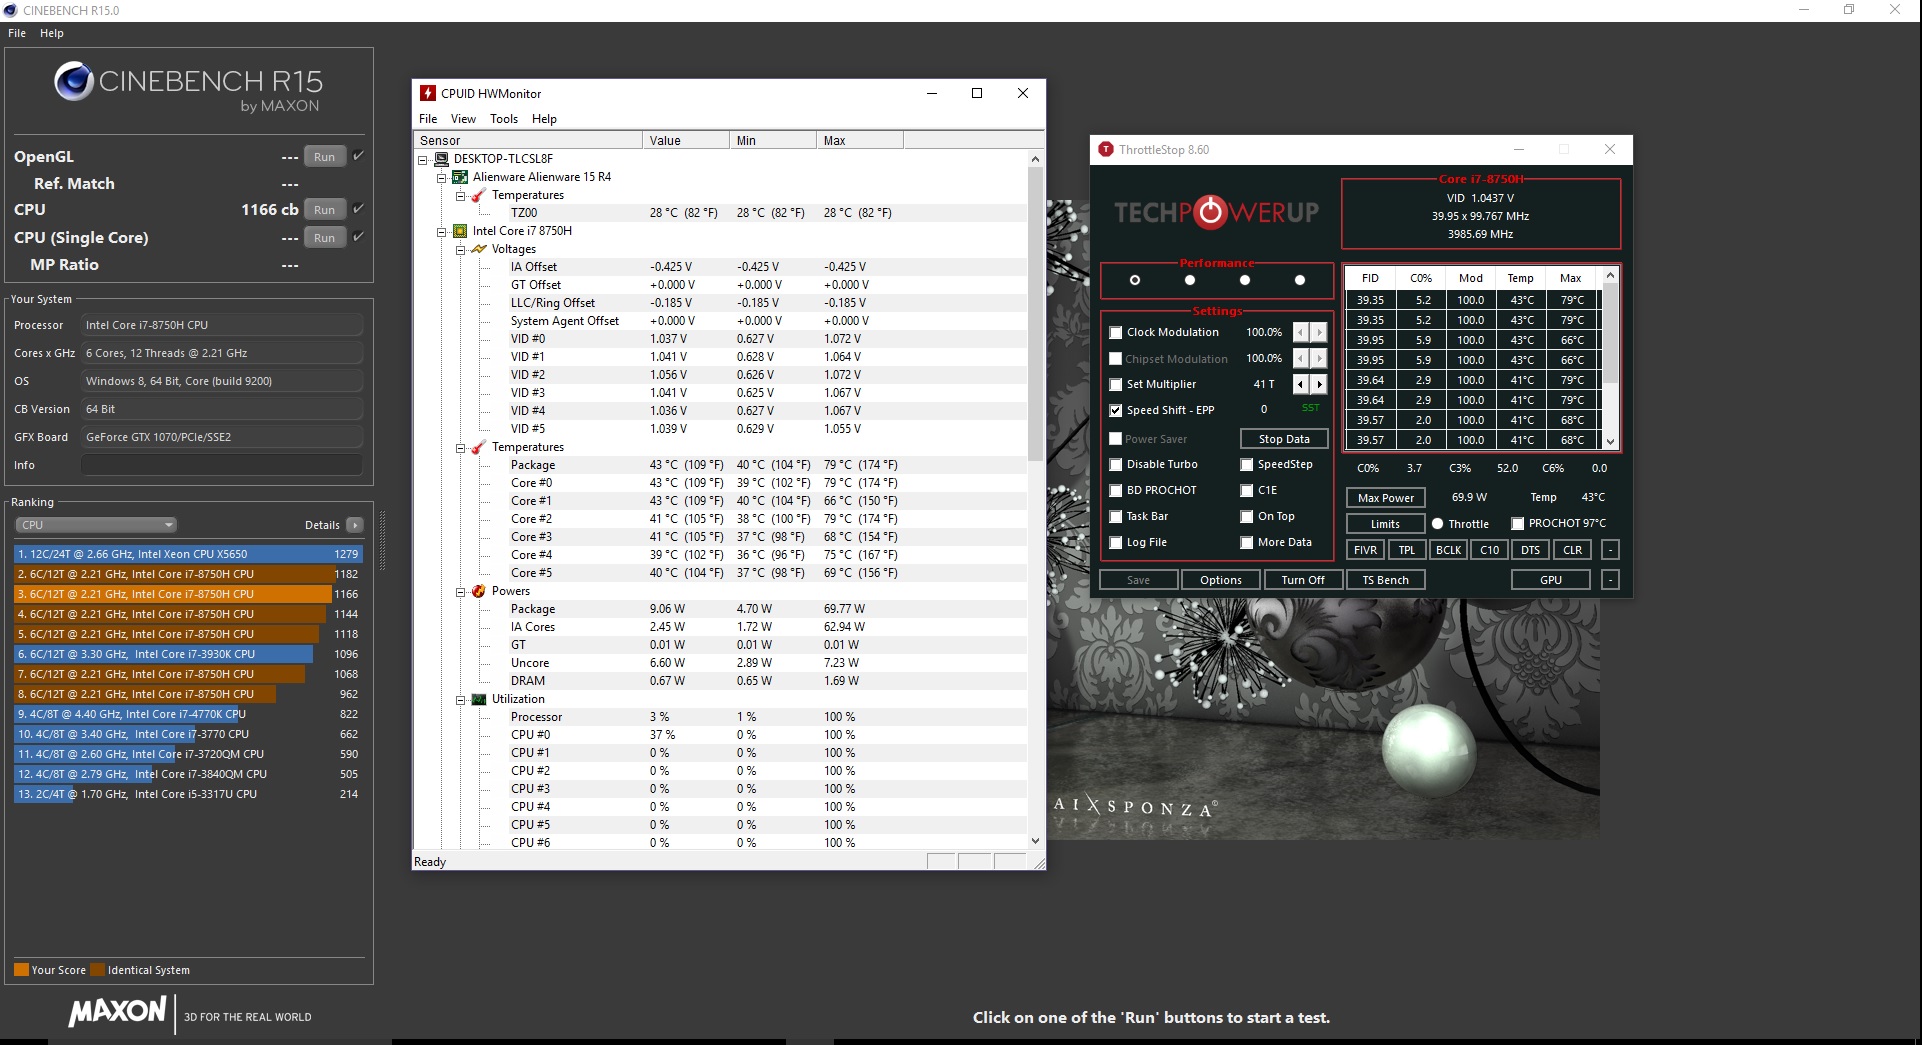Click the ThrottleStop title bar red icon
The image size is (1922, 1045).
(1105, 149)
